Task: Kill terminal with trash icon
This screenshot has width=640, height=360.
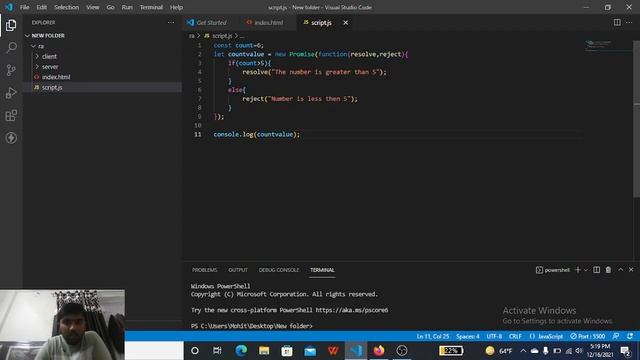Action: (608, 270)
